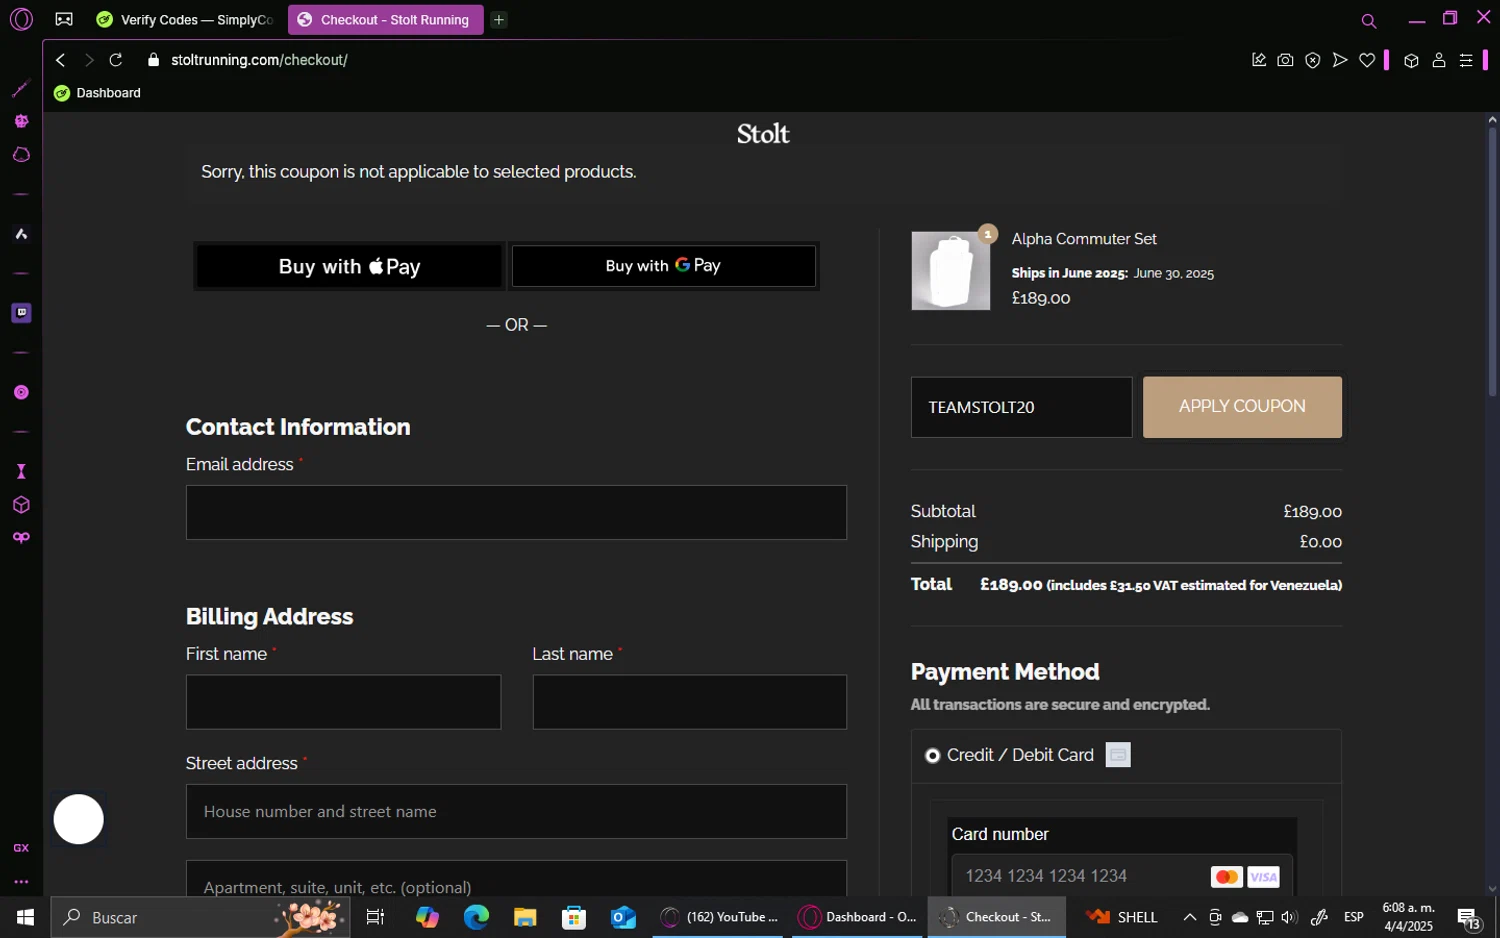Image resolution: width=1500 pixels, height=938 pixels.
Task: Click the padlock site security icon
Action: pyautogui.click(x=153, y=60)
